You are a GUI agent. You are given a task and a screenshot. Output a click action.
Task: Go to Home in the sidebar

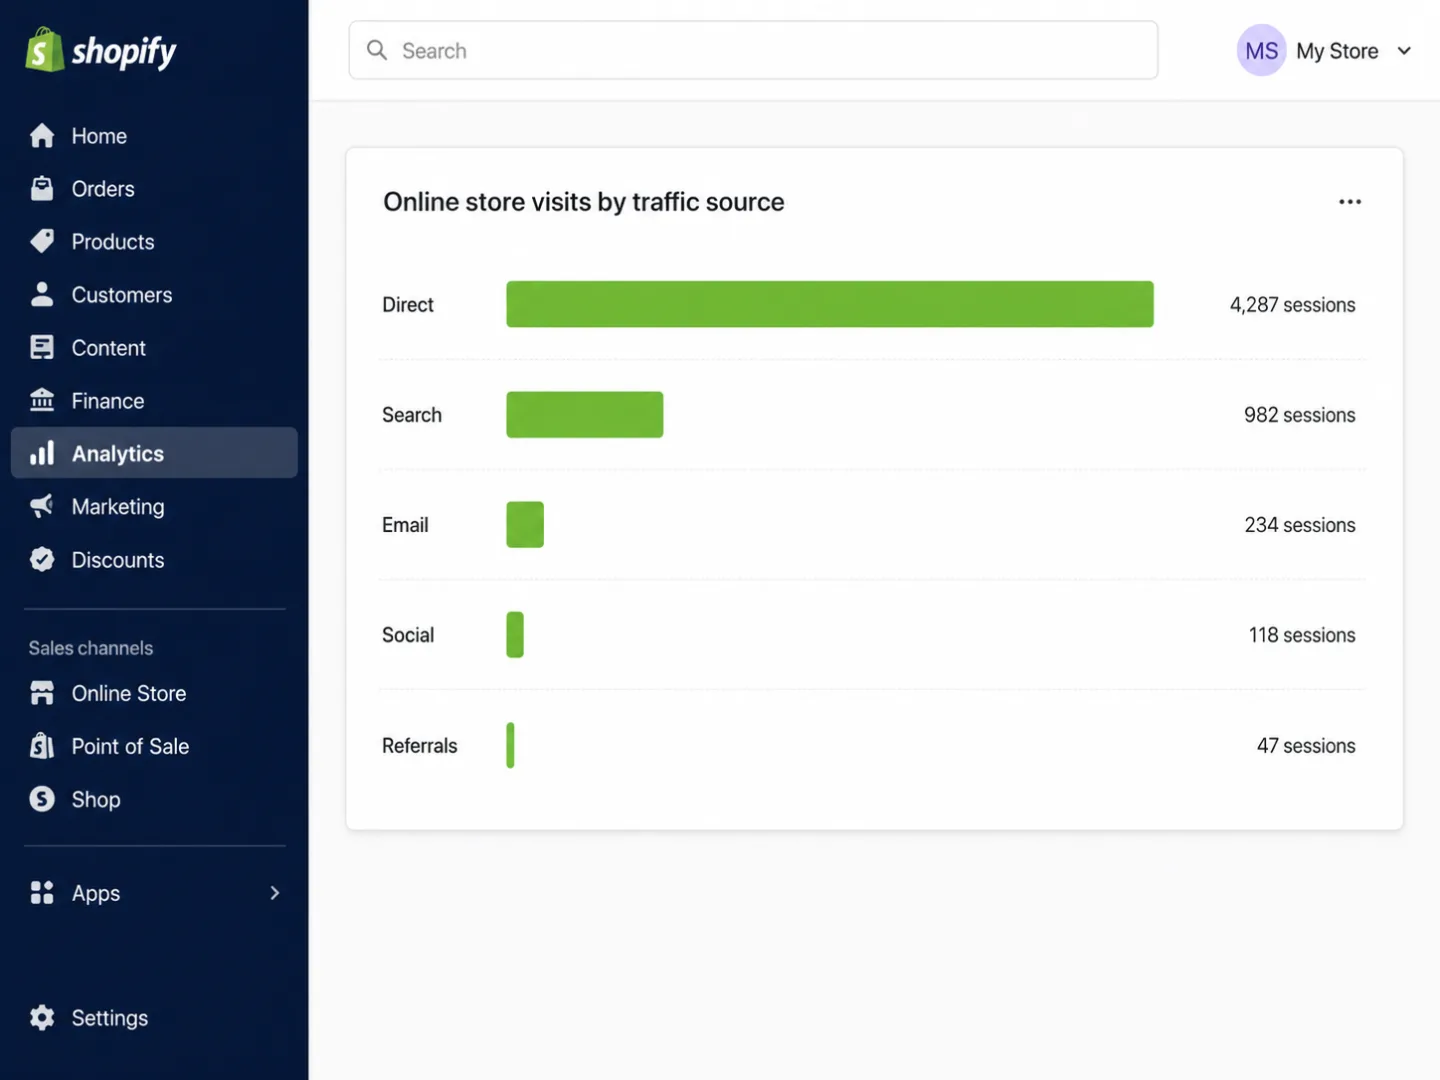click(154, 136)
